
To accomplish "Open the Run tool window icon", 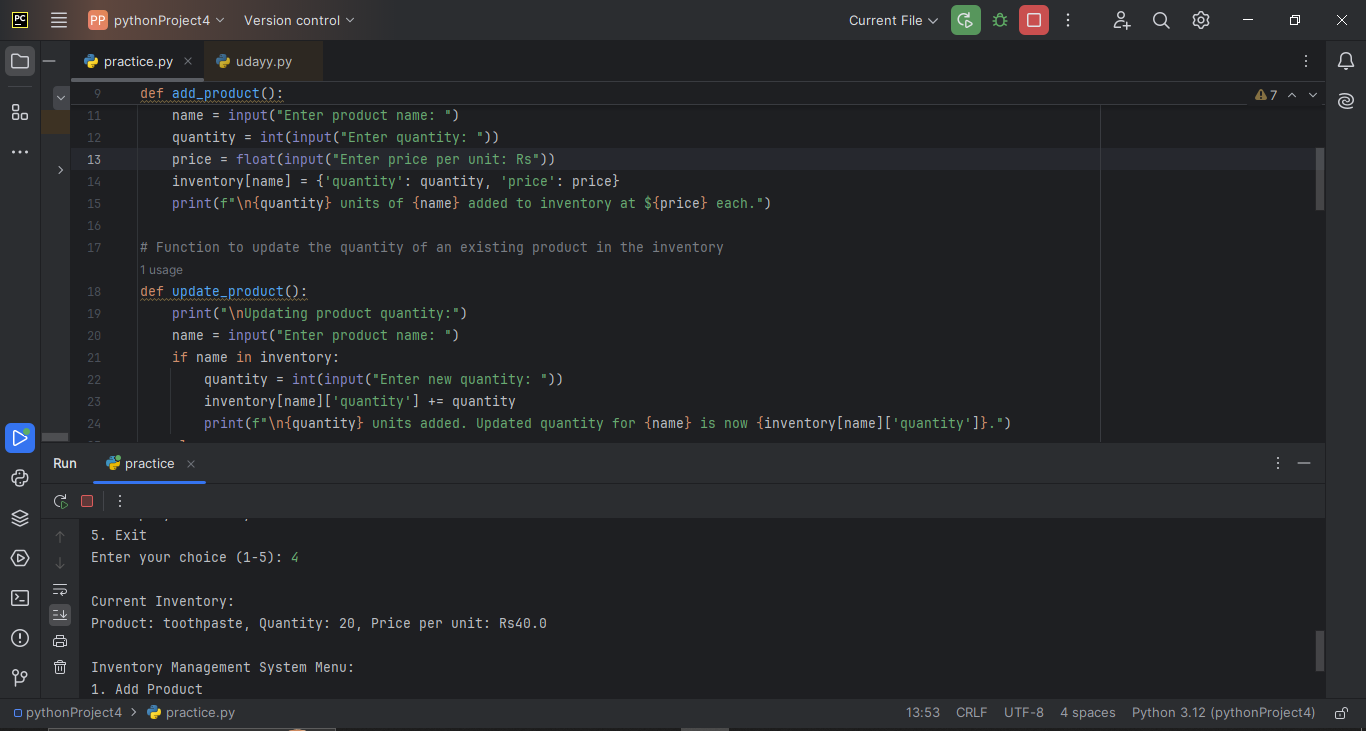I will click(x=20, y=438).
